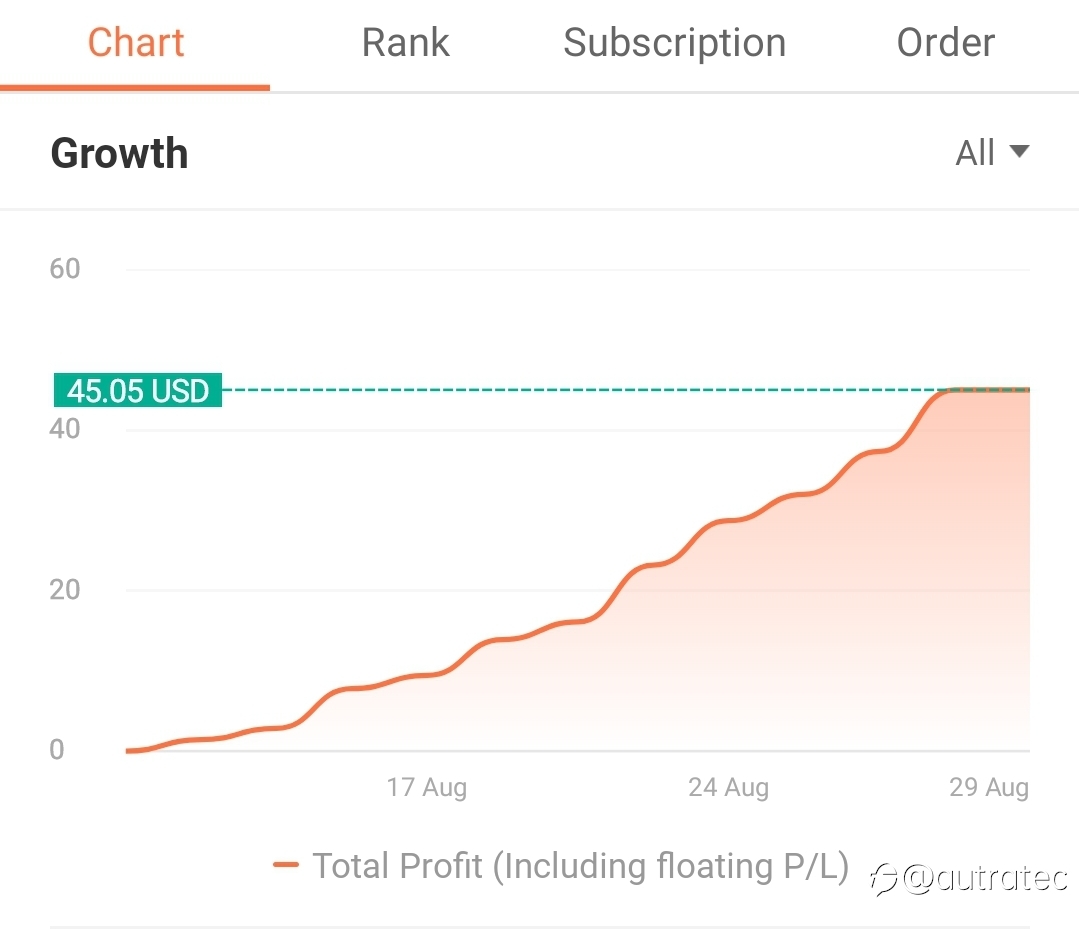The image size is (1079, 929).
Task: Switch to the Rank tab
Action: (x=405, y=43)
